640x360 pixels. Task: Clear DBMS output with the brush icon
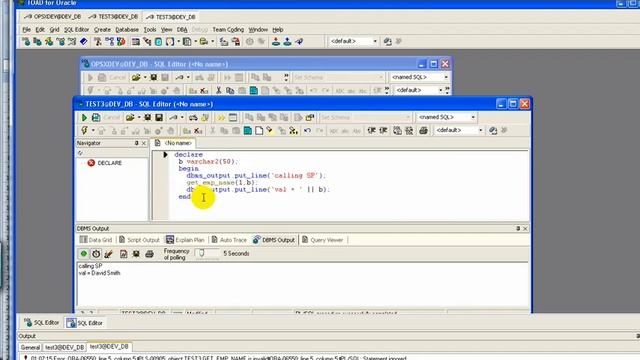click(x=108, y=253)
